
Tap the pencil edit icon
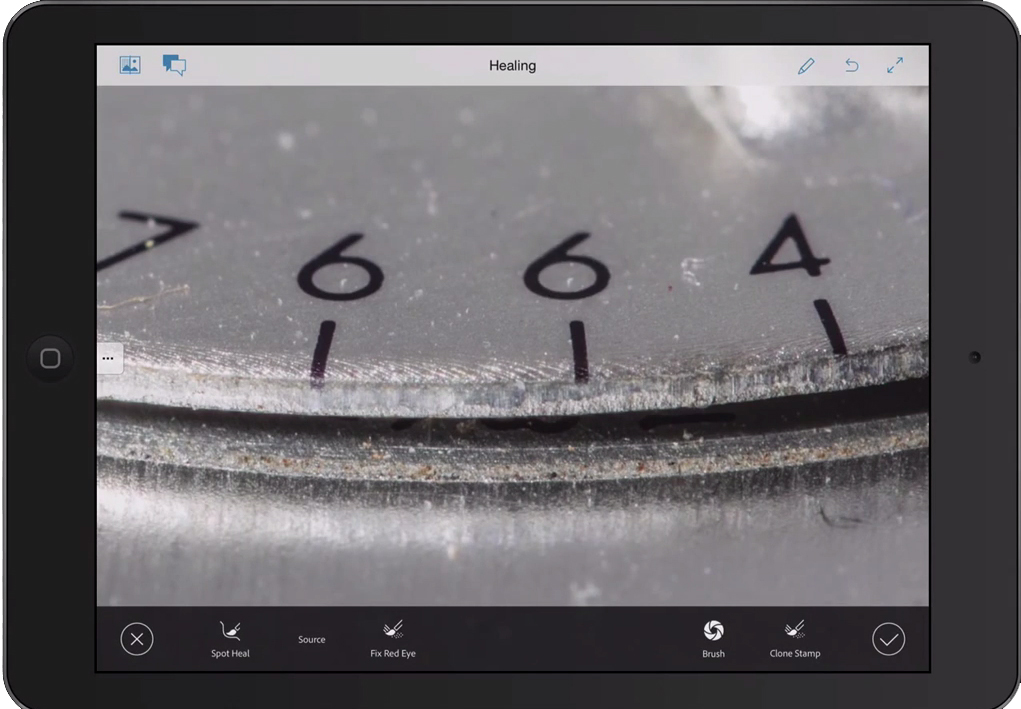click(806, 65)
